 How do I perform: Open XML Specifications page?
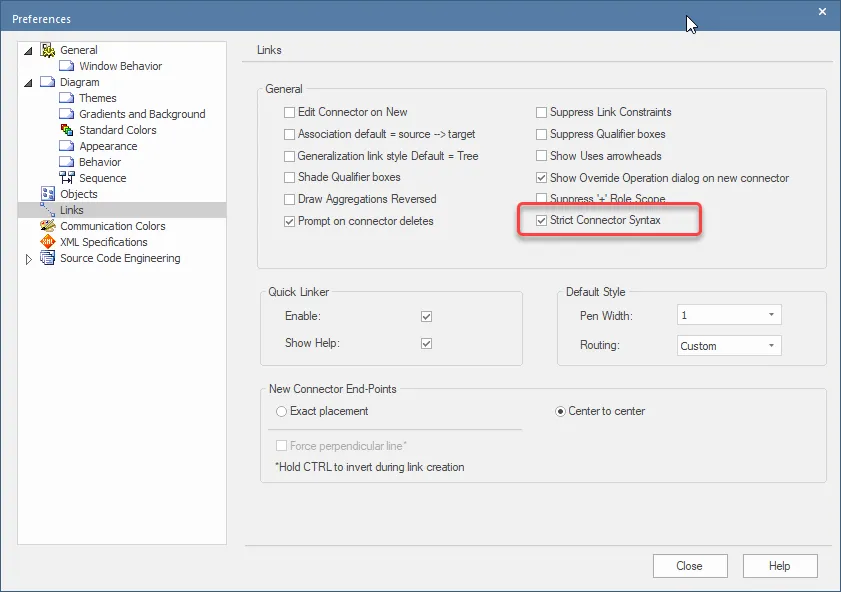tap(104, 242)
